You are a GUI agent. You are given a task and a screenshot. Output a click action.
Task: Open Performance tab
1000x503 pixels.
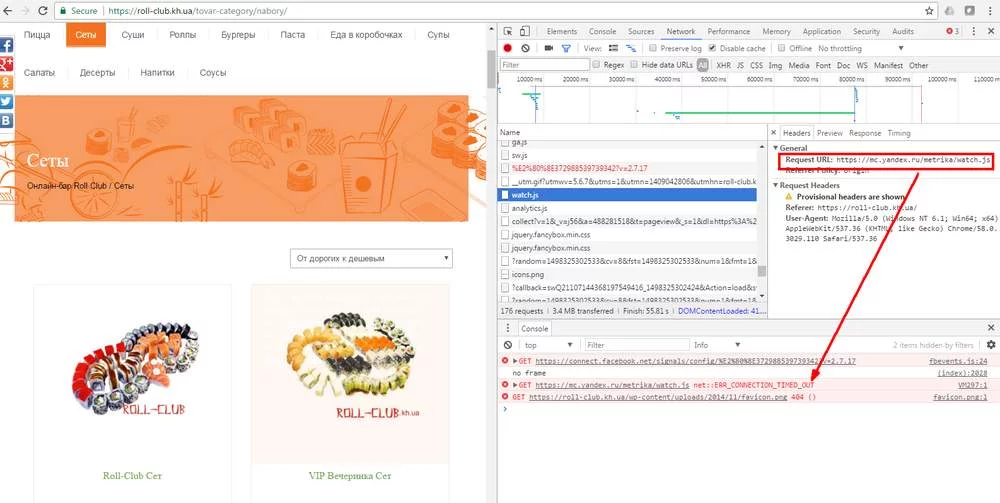pyautogui.click(x=729, y=31)
